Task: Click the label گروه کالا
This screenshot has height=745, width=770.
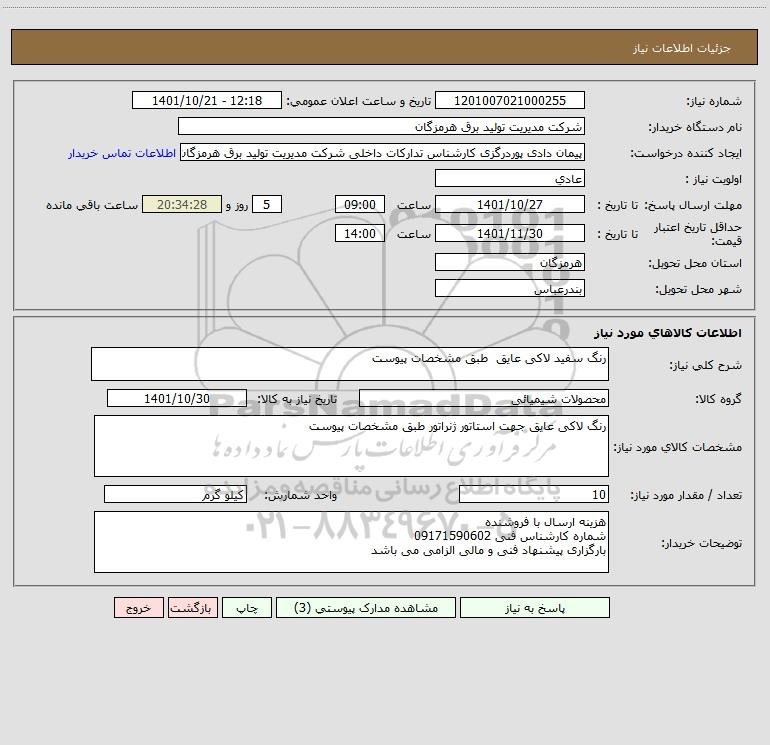Action: (718, 399)
